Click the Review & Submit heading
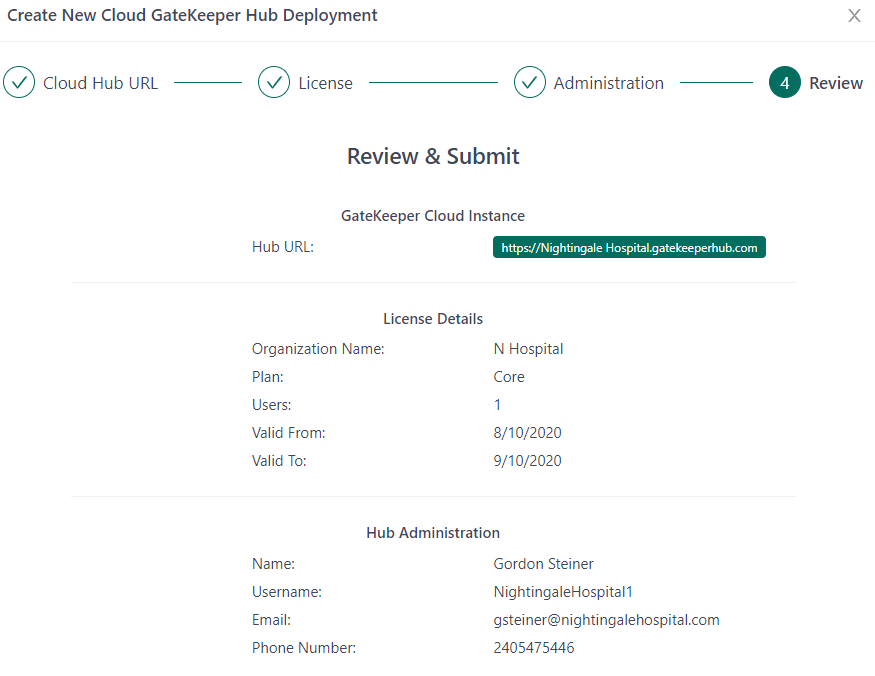Viewport: 875px width, 676px height. [433, 156]
